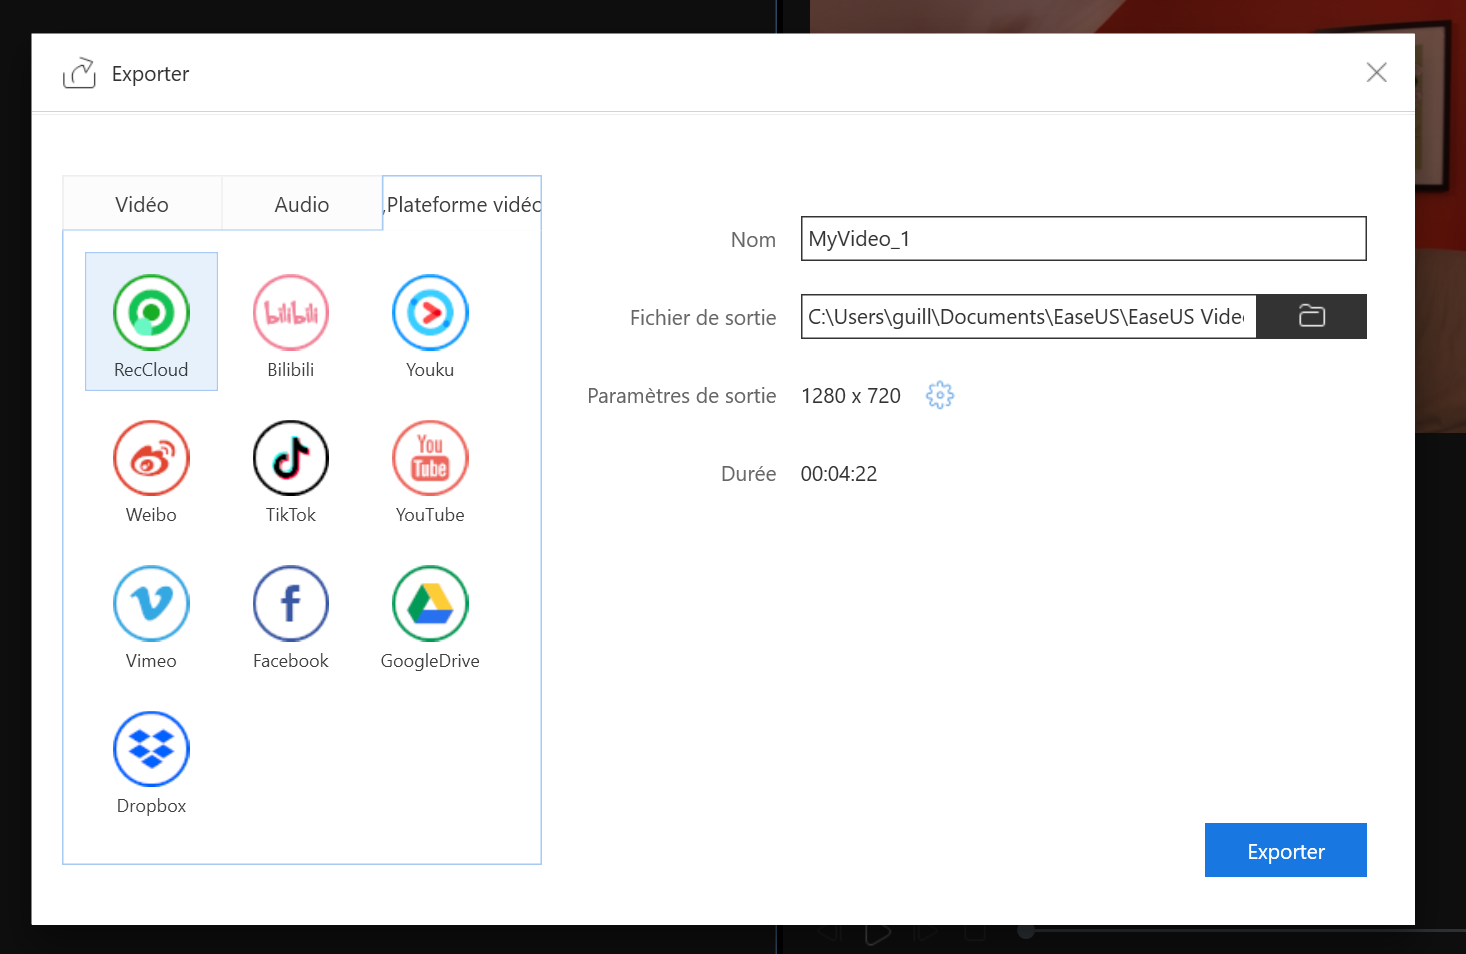Choose Dropbox as the export destination
The height and width of the screenshot is (954, 1466).
pos(151,749)
